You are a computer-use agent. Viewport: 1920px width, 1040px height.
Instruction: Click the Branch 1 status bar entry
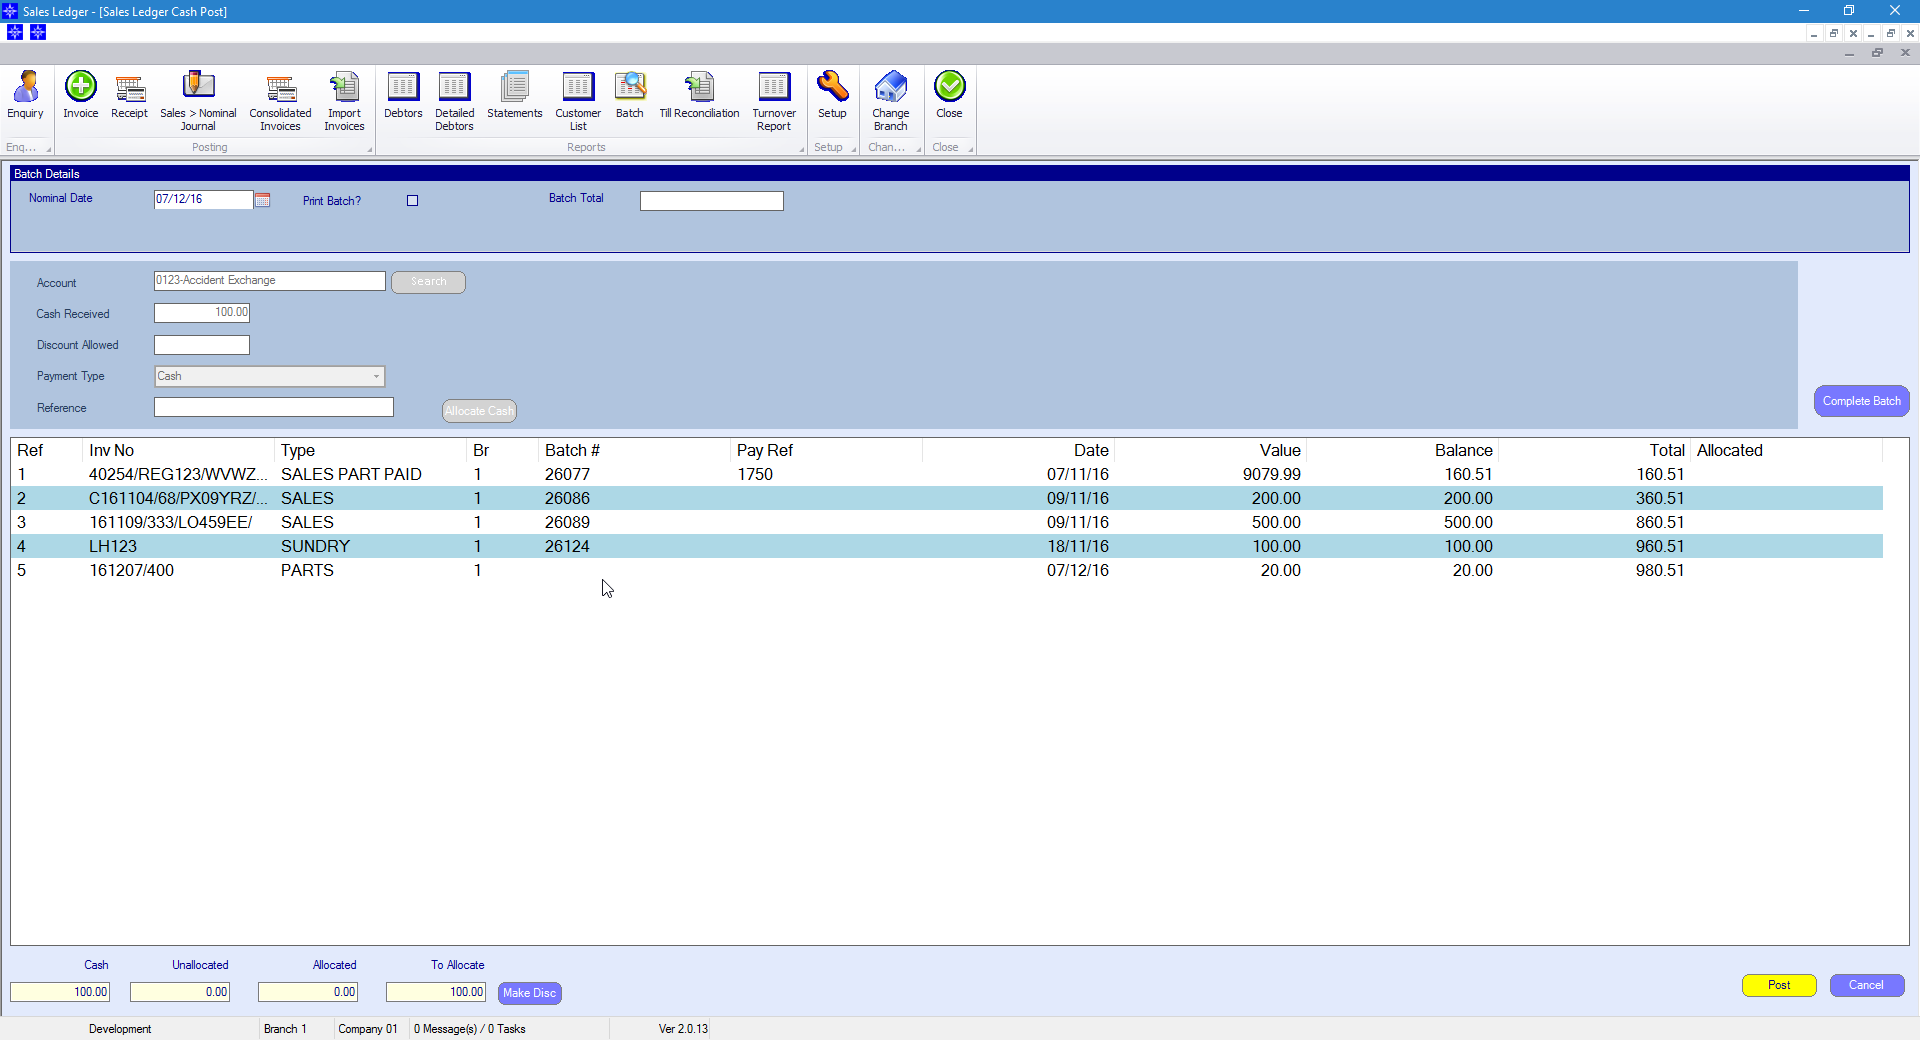(x=285, y=1029)
